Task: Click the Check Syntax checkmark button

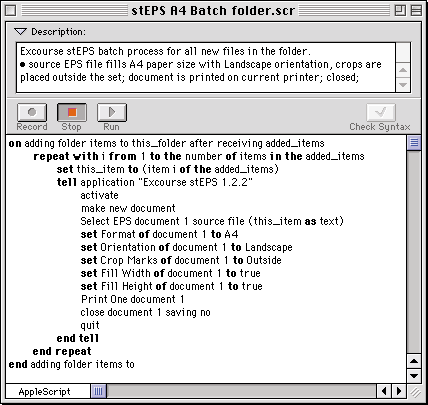Action: [381, 112]
